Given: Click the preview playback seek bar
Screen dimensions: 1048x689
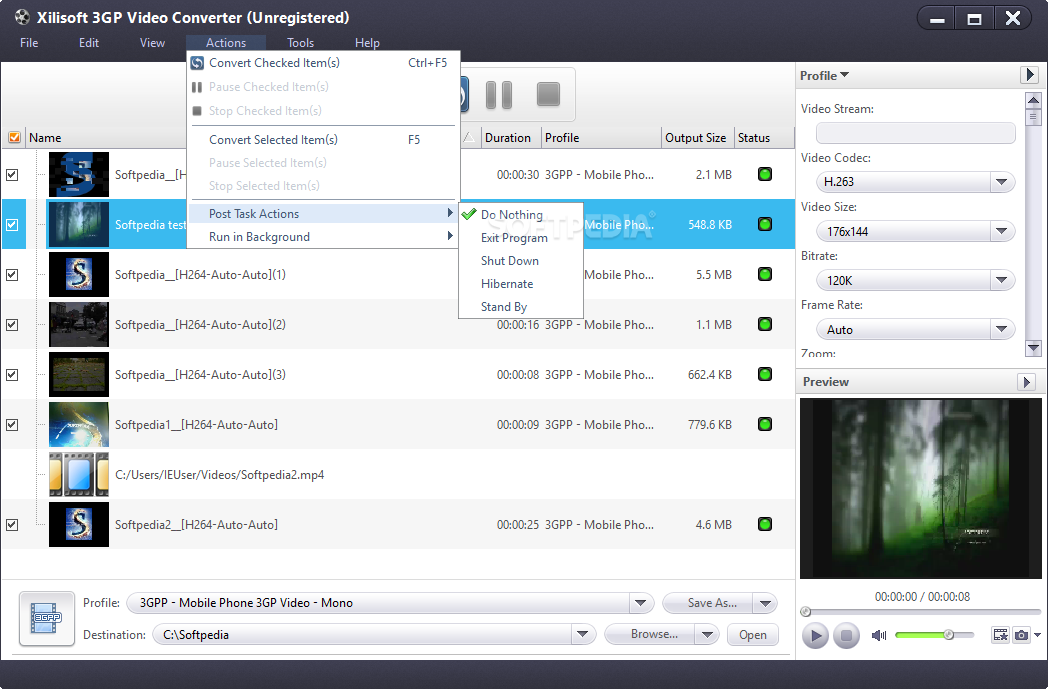Looking at the screenshot, I should (921, 611).
